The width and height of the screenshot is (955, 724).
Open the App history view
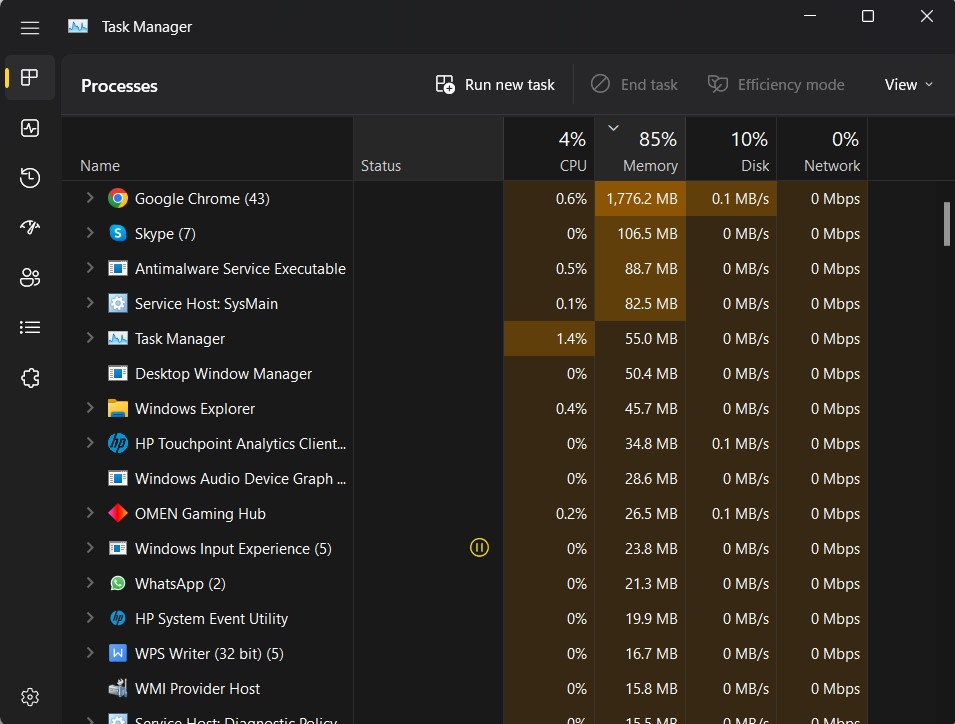[x=29, y=177]
